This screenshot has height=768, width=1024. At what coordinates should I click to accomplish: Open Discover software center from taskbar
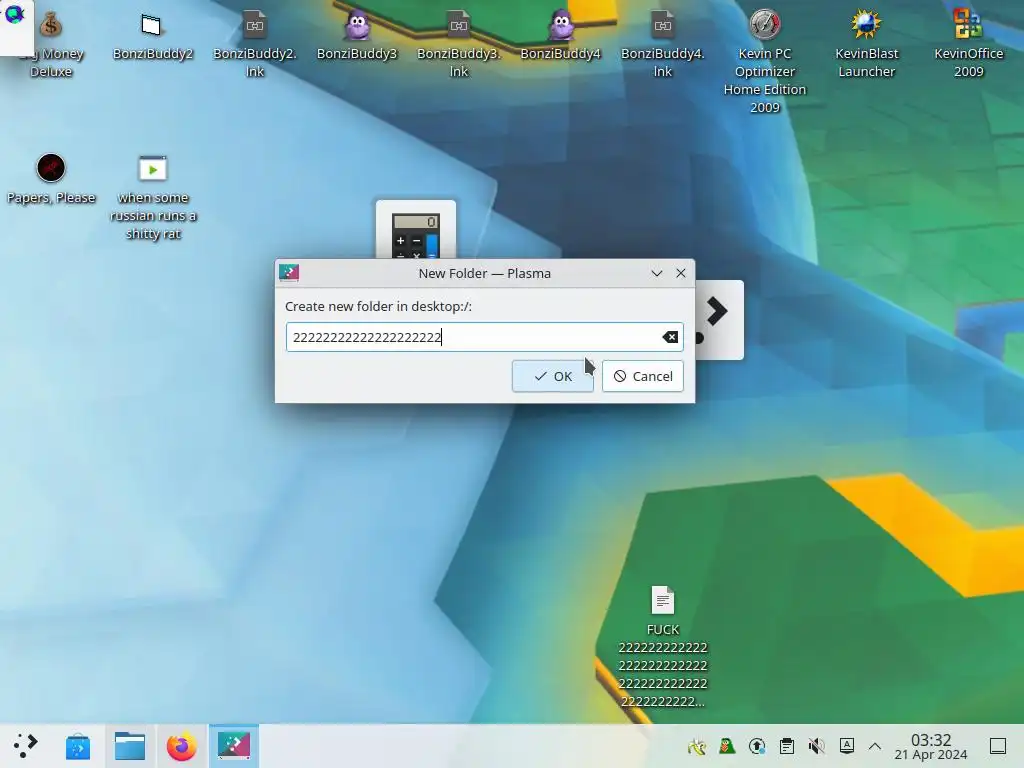click(78, 746)
